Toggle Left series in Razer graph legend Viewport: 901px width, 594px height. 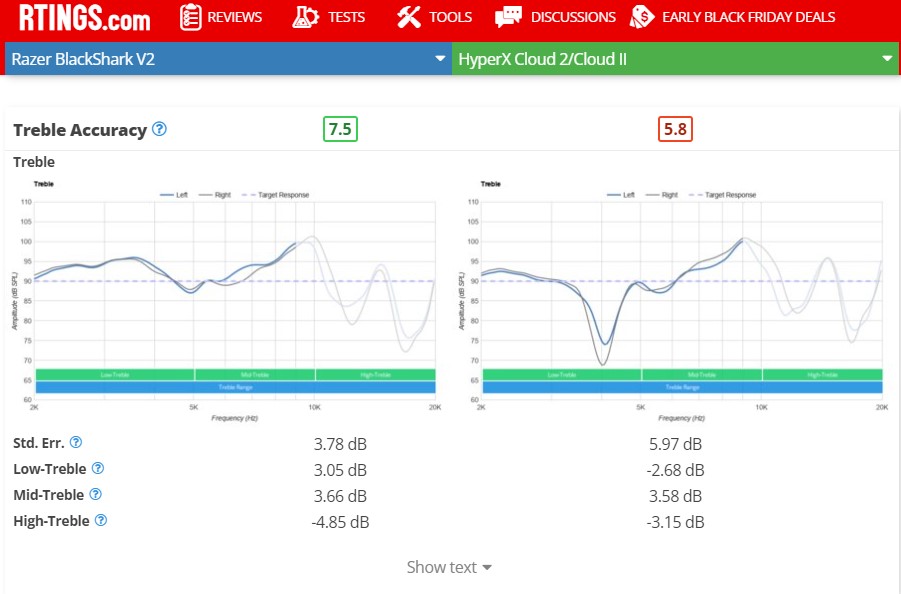coord(174,195)
